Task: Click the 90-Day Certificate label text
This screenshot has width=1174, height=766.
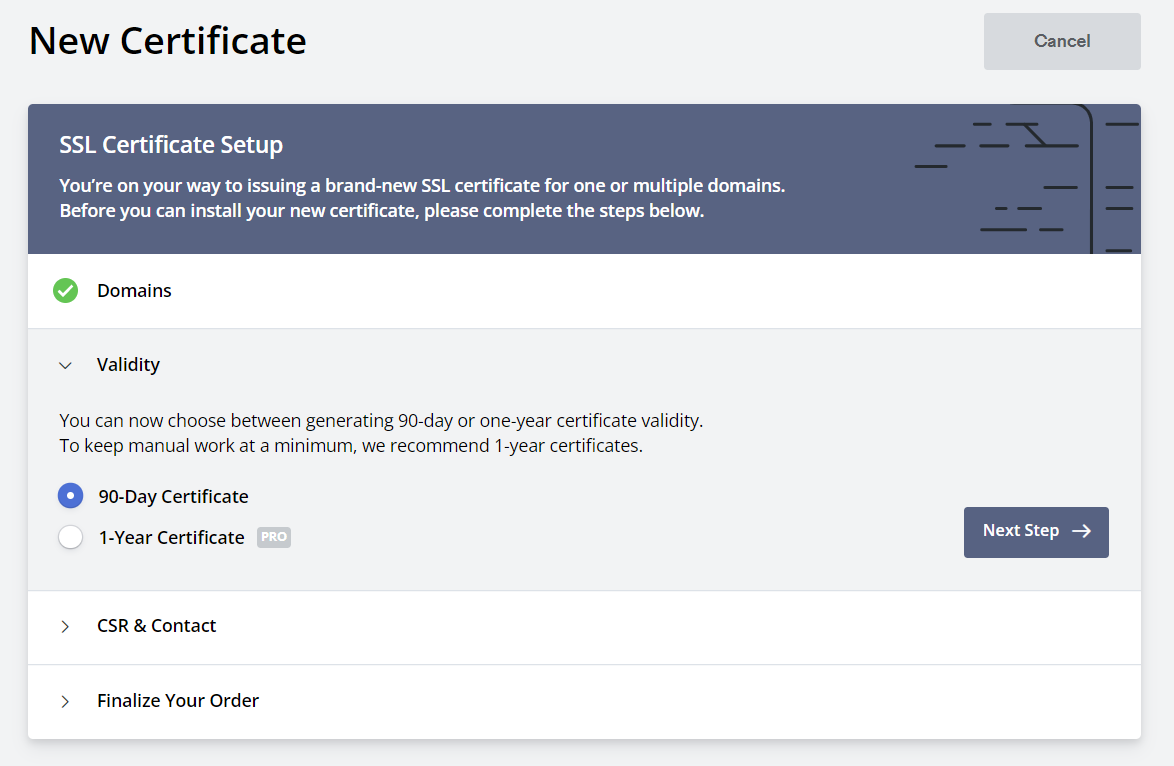Action: [173, 496]
